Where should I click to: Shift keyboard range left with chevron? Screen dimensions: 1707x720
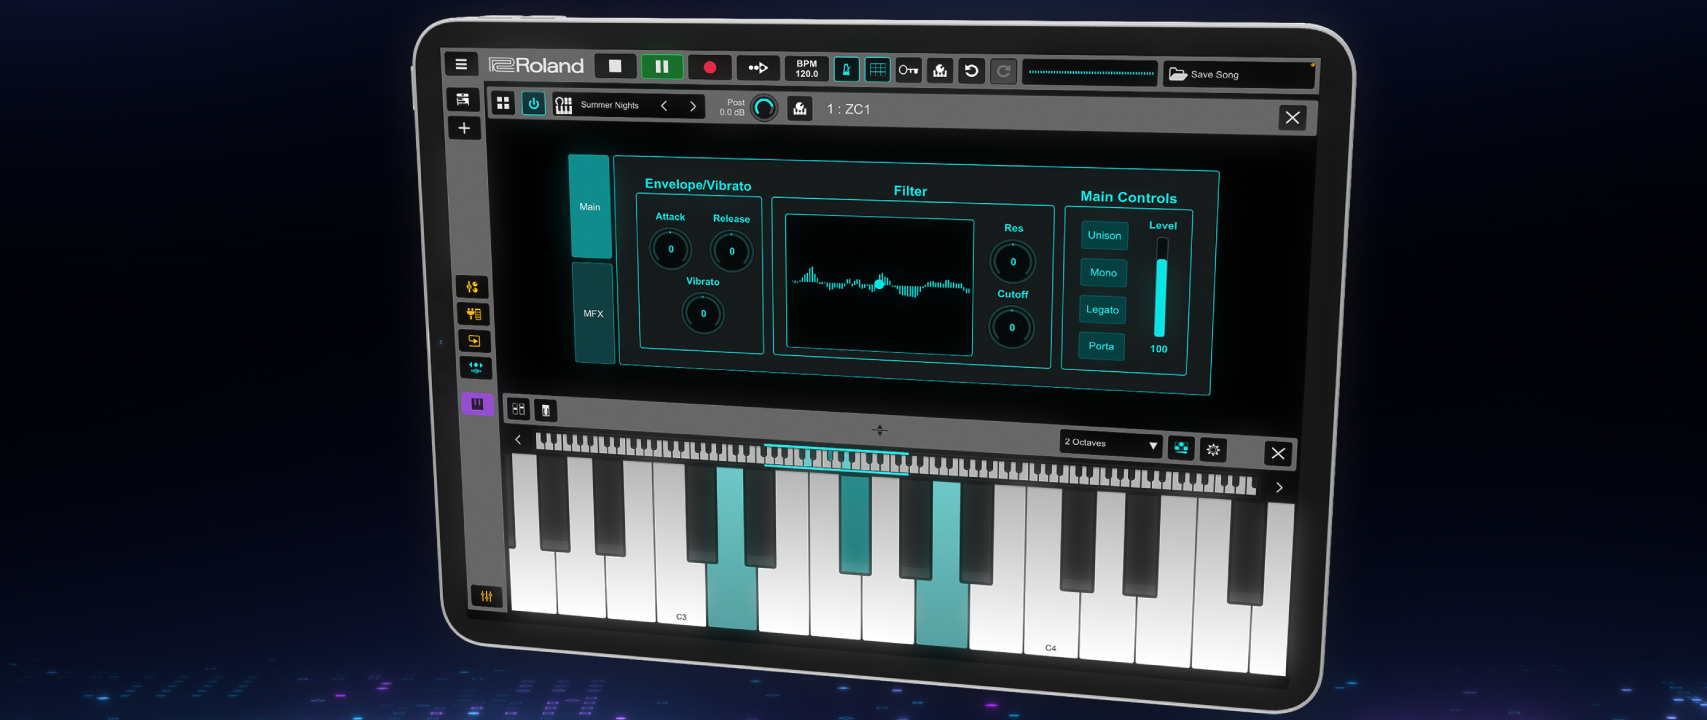click(518, 439)
